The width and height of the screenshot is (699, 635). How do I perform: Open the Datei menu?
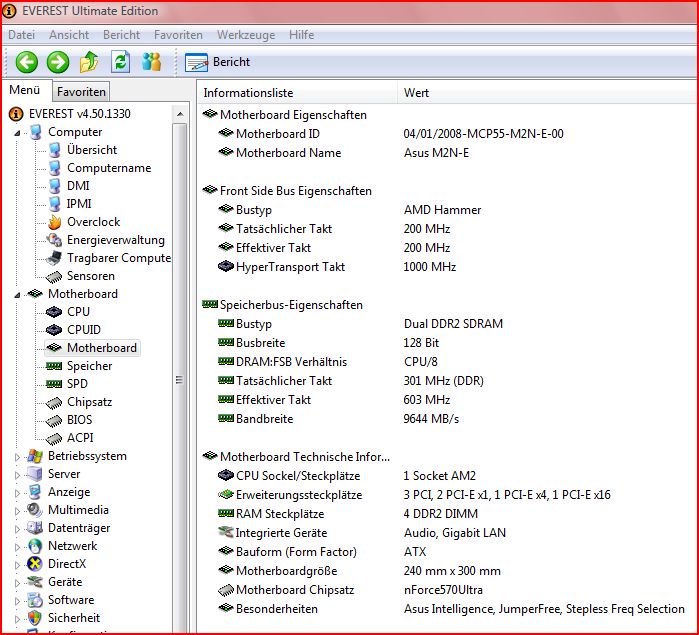pos(21,35)
